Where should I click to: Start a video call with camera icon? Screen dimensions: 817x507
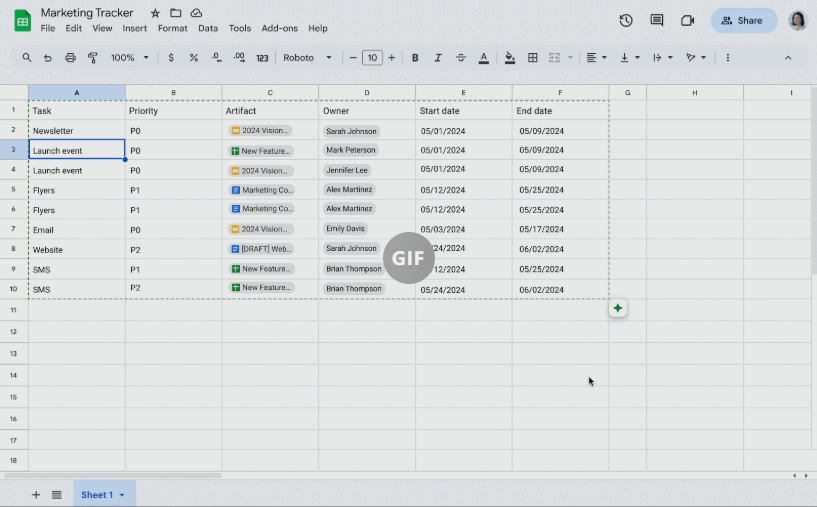point(688,20)
